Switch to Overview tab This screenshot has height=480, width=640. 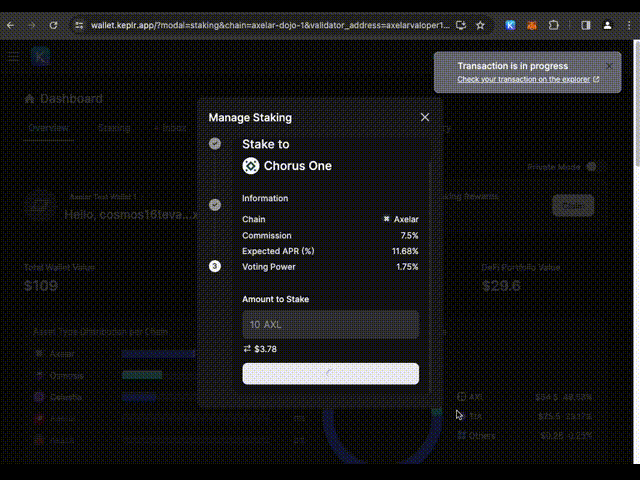[48, 128]
